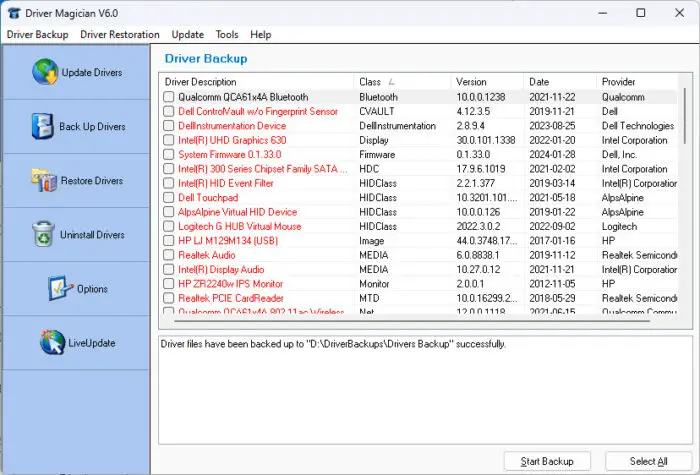This screenshot has height=475, width=700.
Task: Click the Restore Drivers folder icon
Action: [44, 180]
